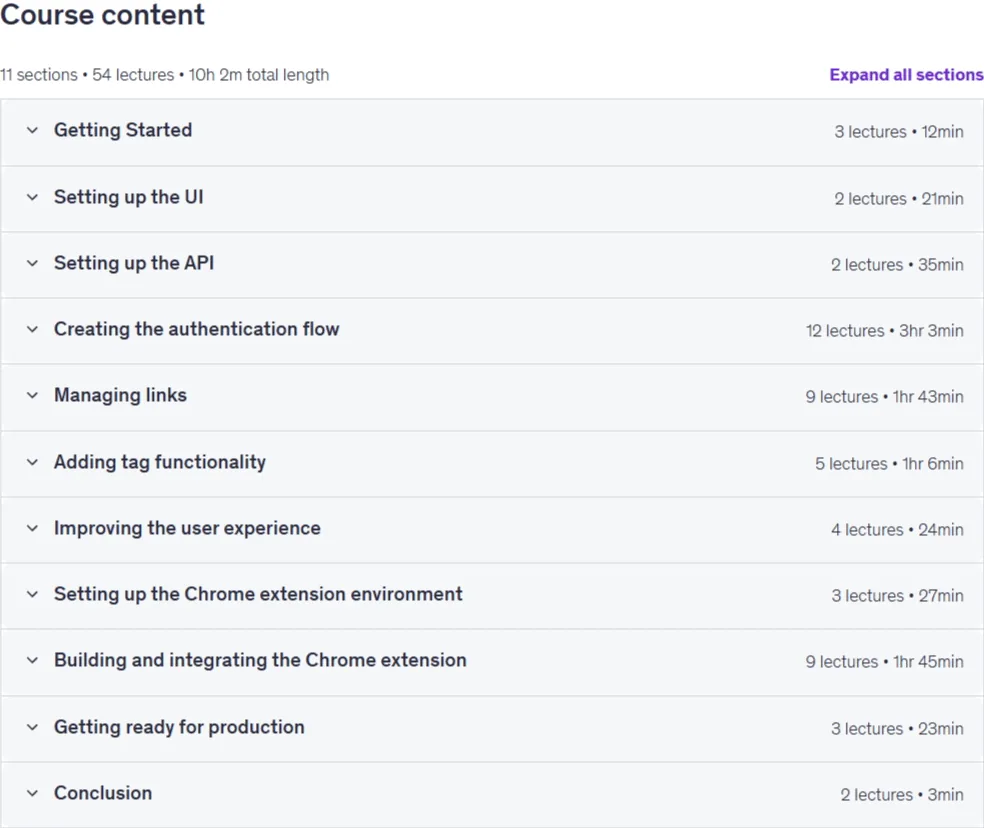Click the '12 lectures • 3hr 3min' text
This screenshot has width=984, height=828.
point(885,331)
